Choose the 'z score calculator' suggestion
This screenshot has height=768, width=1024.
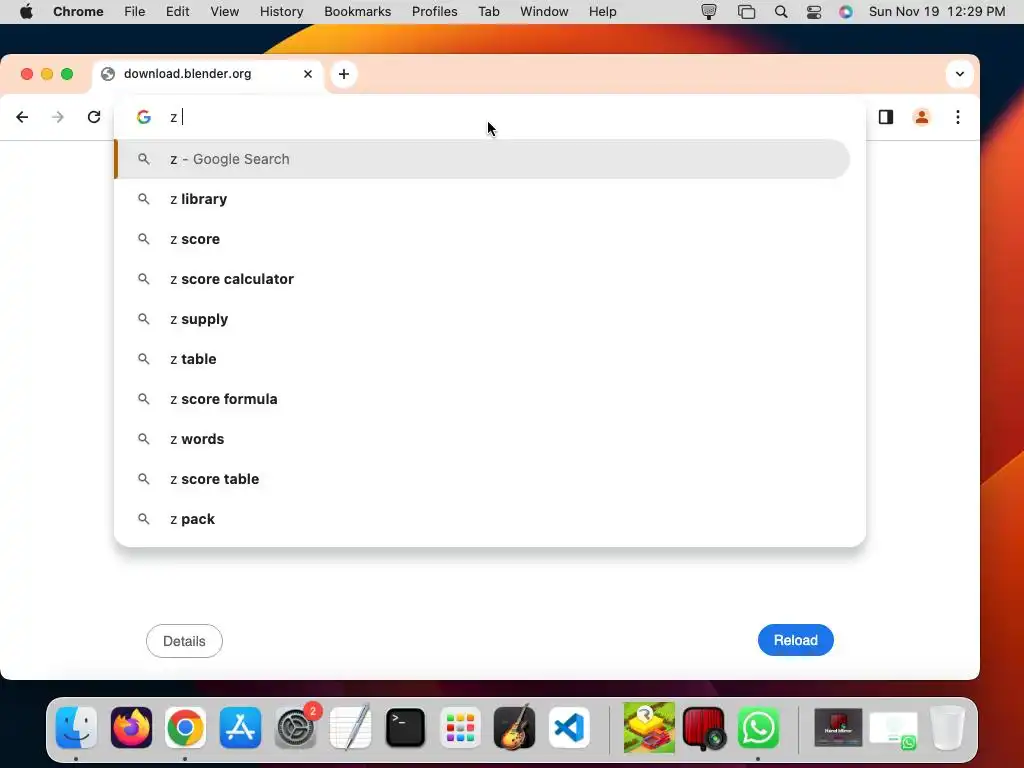point(482,279)
